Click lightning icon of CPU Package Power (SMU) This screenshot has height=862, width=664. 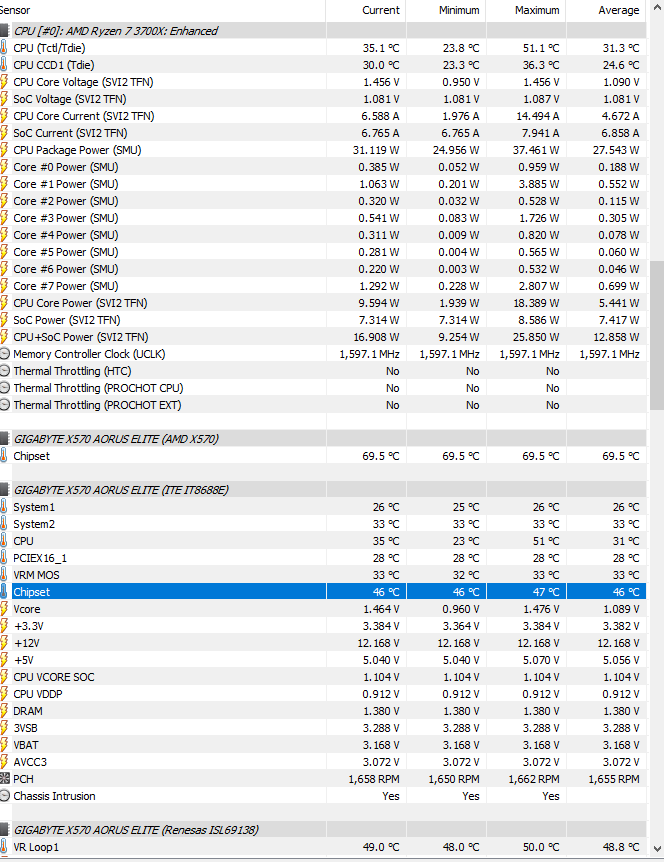(4, 150)
